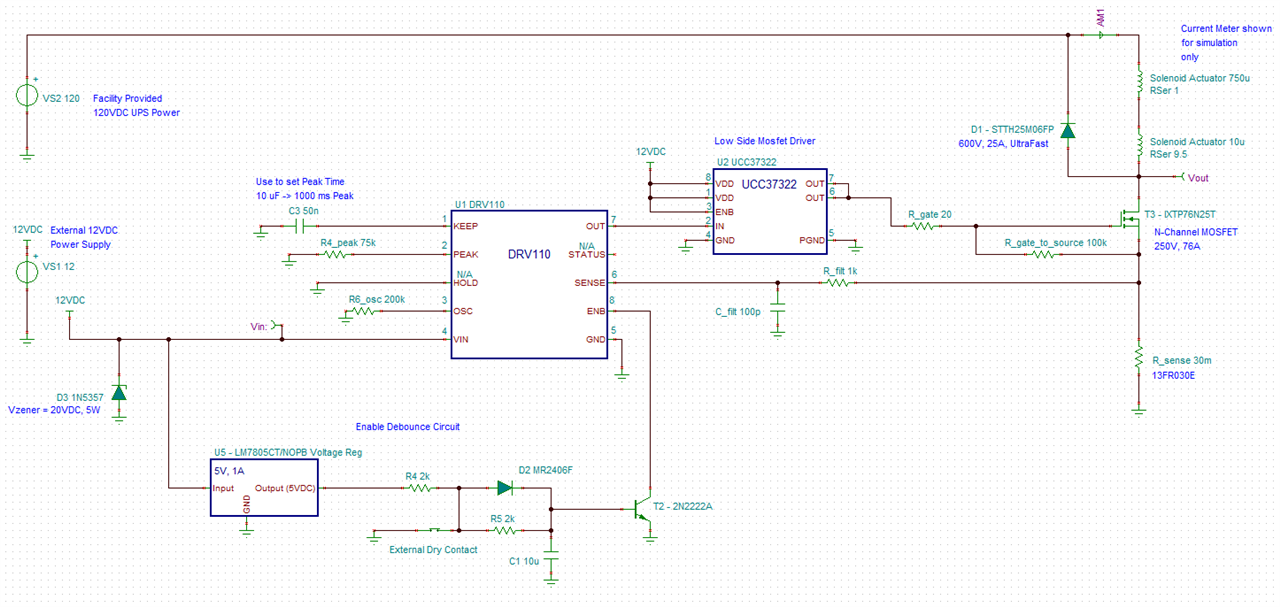
Task: Click the 'RSer 1' label
Action: (1165, 90)
